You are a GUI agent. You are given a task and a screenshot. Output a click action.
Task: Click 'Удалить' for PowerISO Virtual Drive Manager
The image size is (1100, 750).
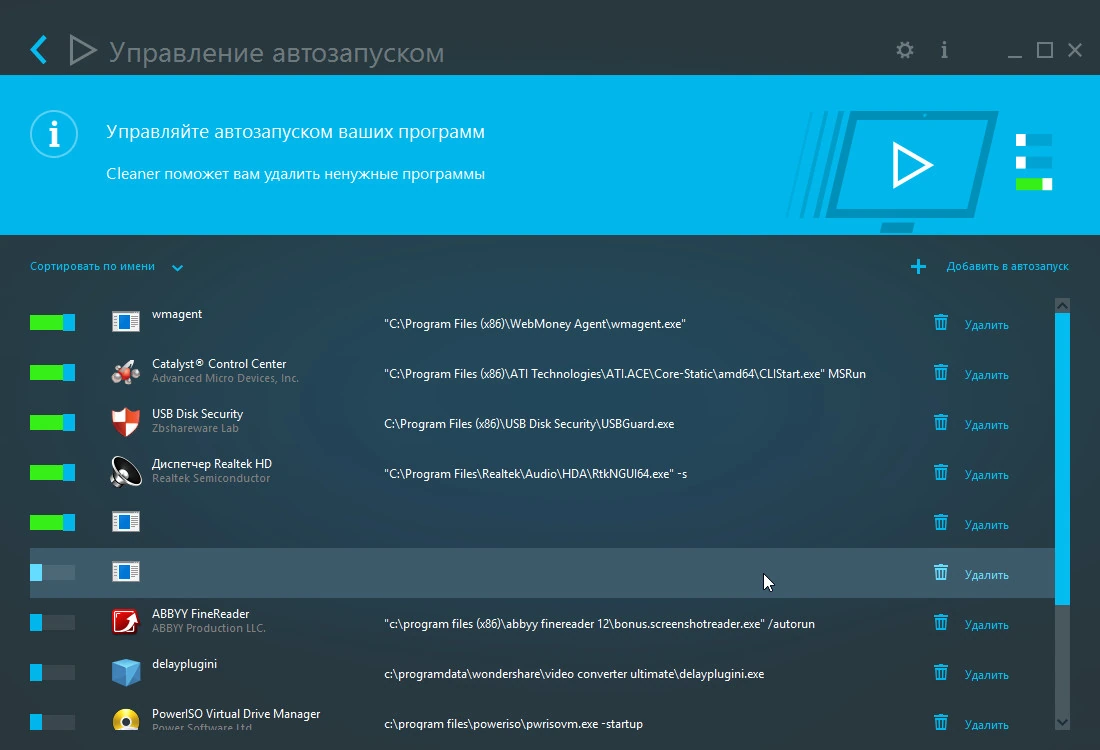986,725
